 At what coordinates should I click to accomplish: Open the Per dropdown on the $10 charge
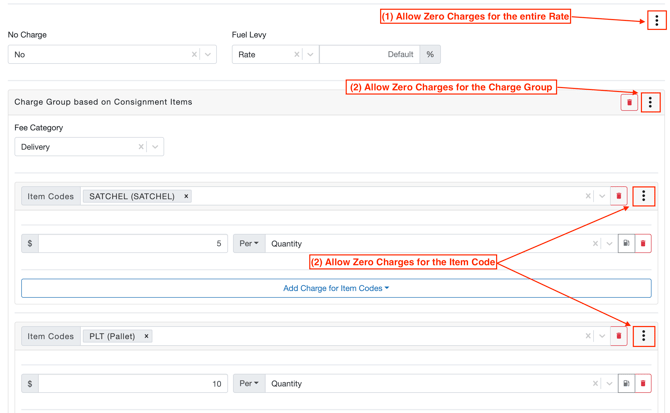click(x=249, y=384)
